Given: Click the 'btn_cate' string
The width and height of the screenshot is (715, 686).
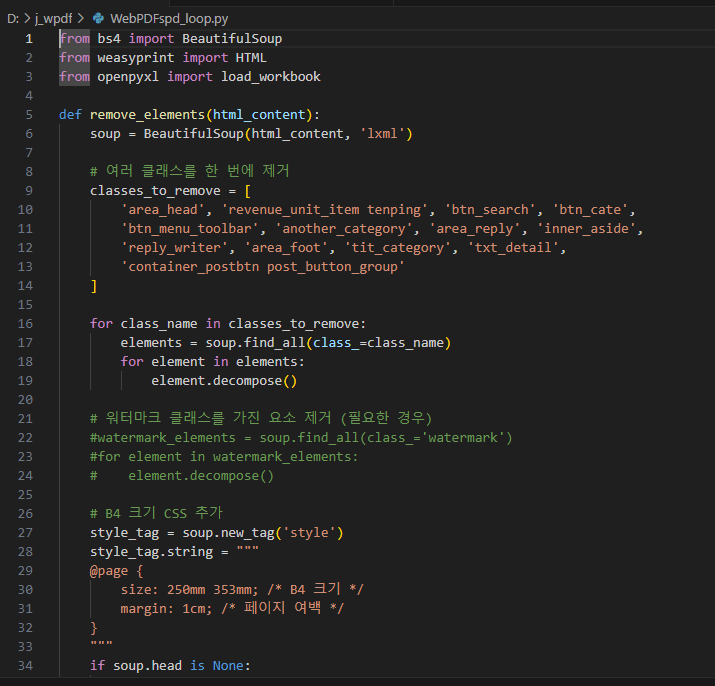Looking at the screenshot, I should coord(590,210).
